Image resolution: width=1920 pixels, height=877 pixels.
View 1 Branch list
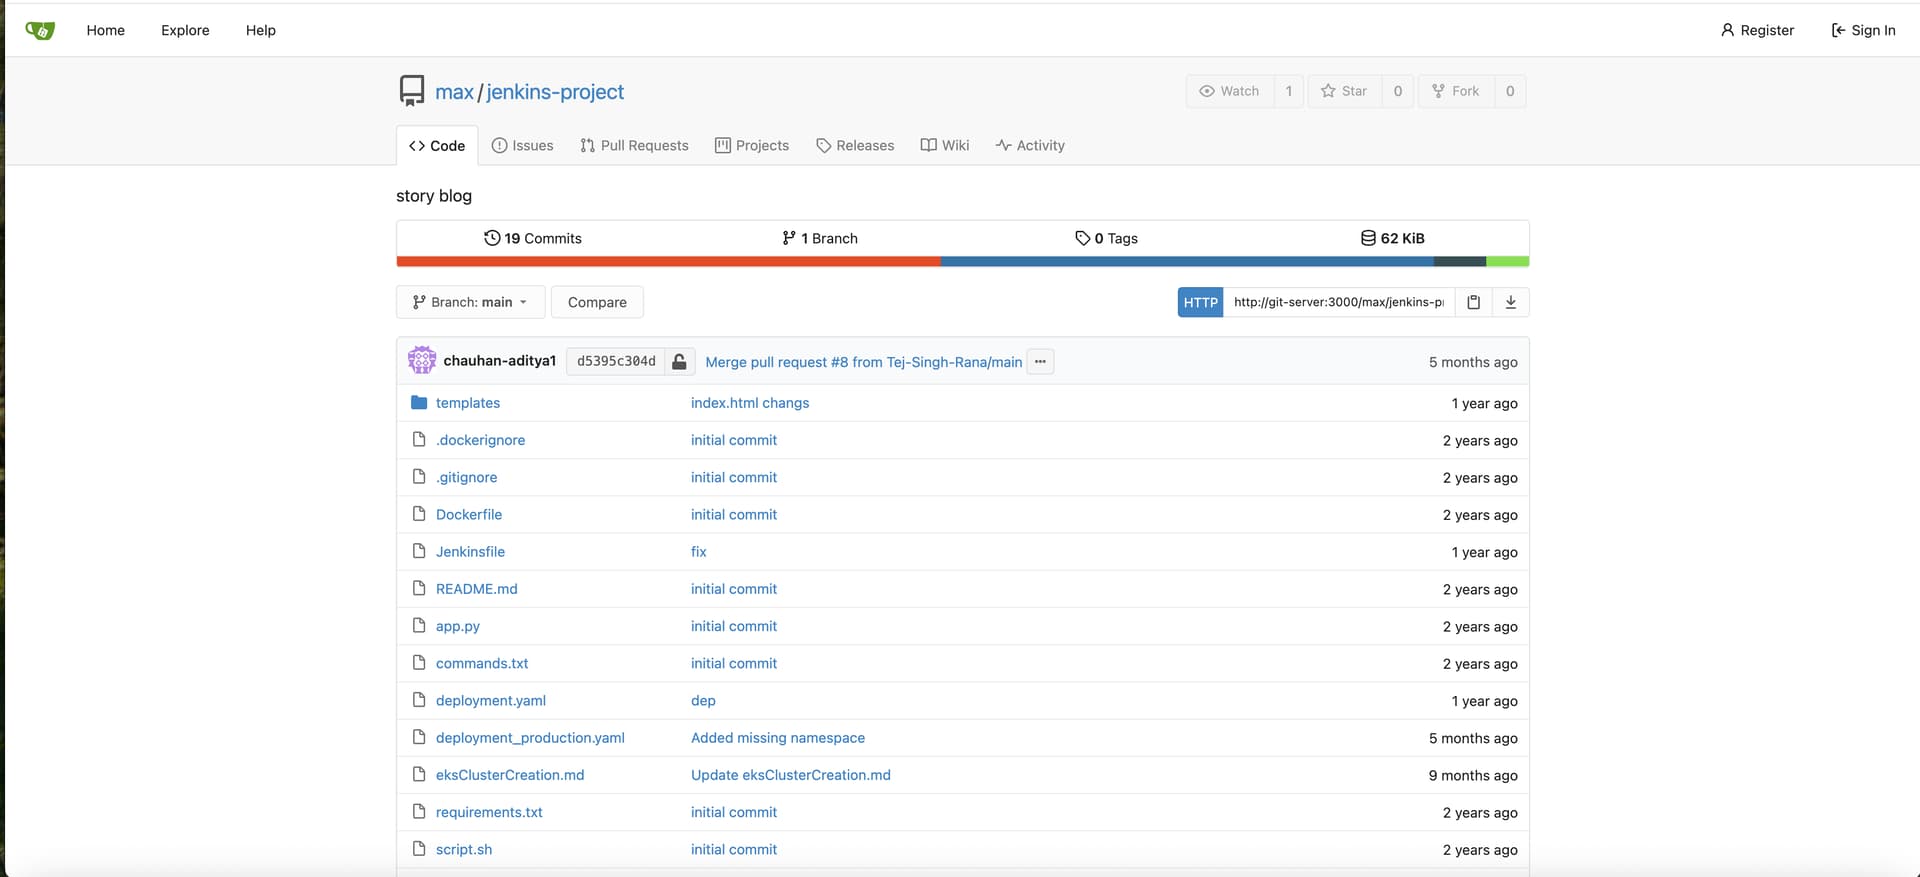(820, 238)
